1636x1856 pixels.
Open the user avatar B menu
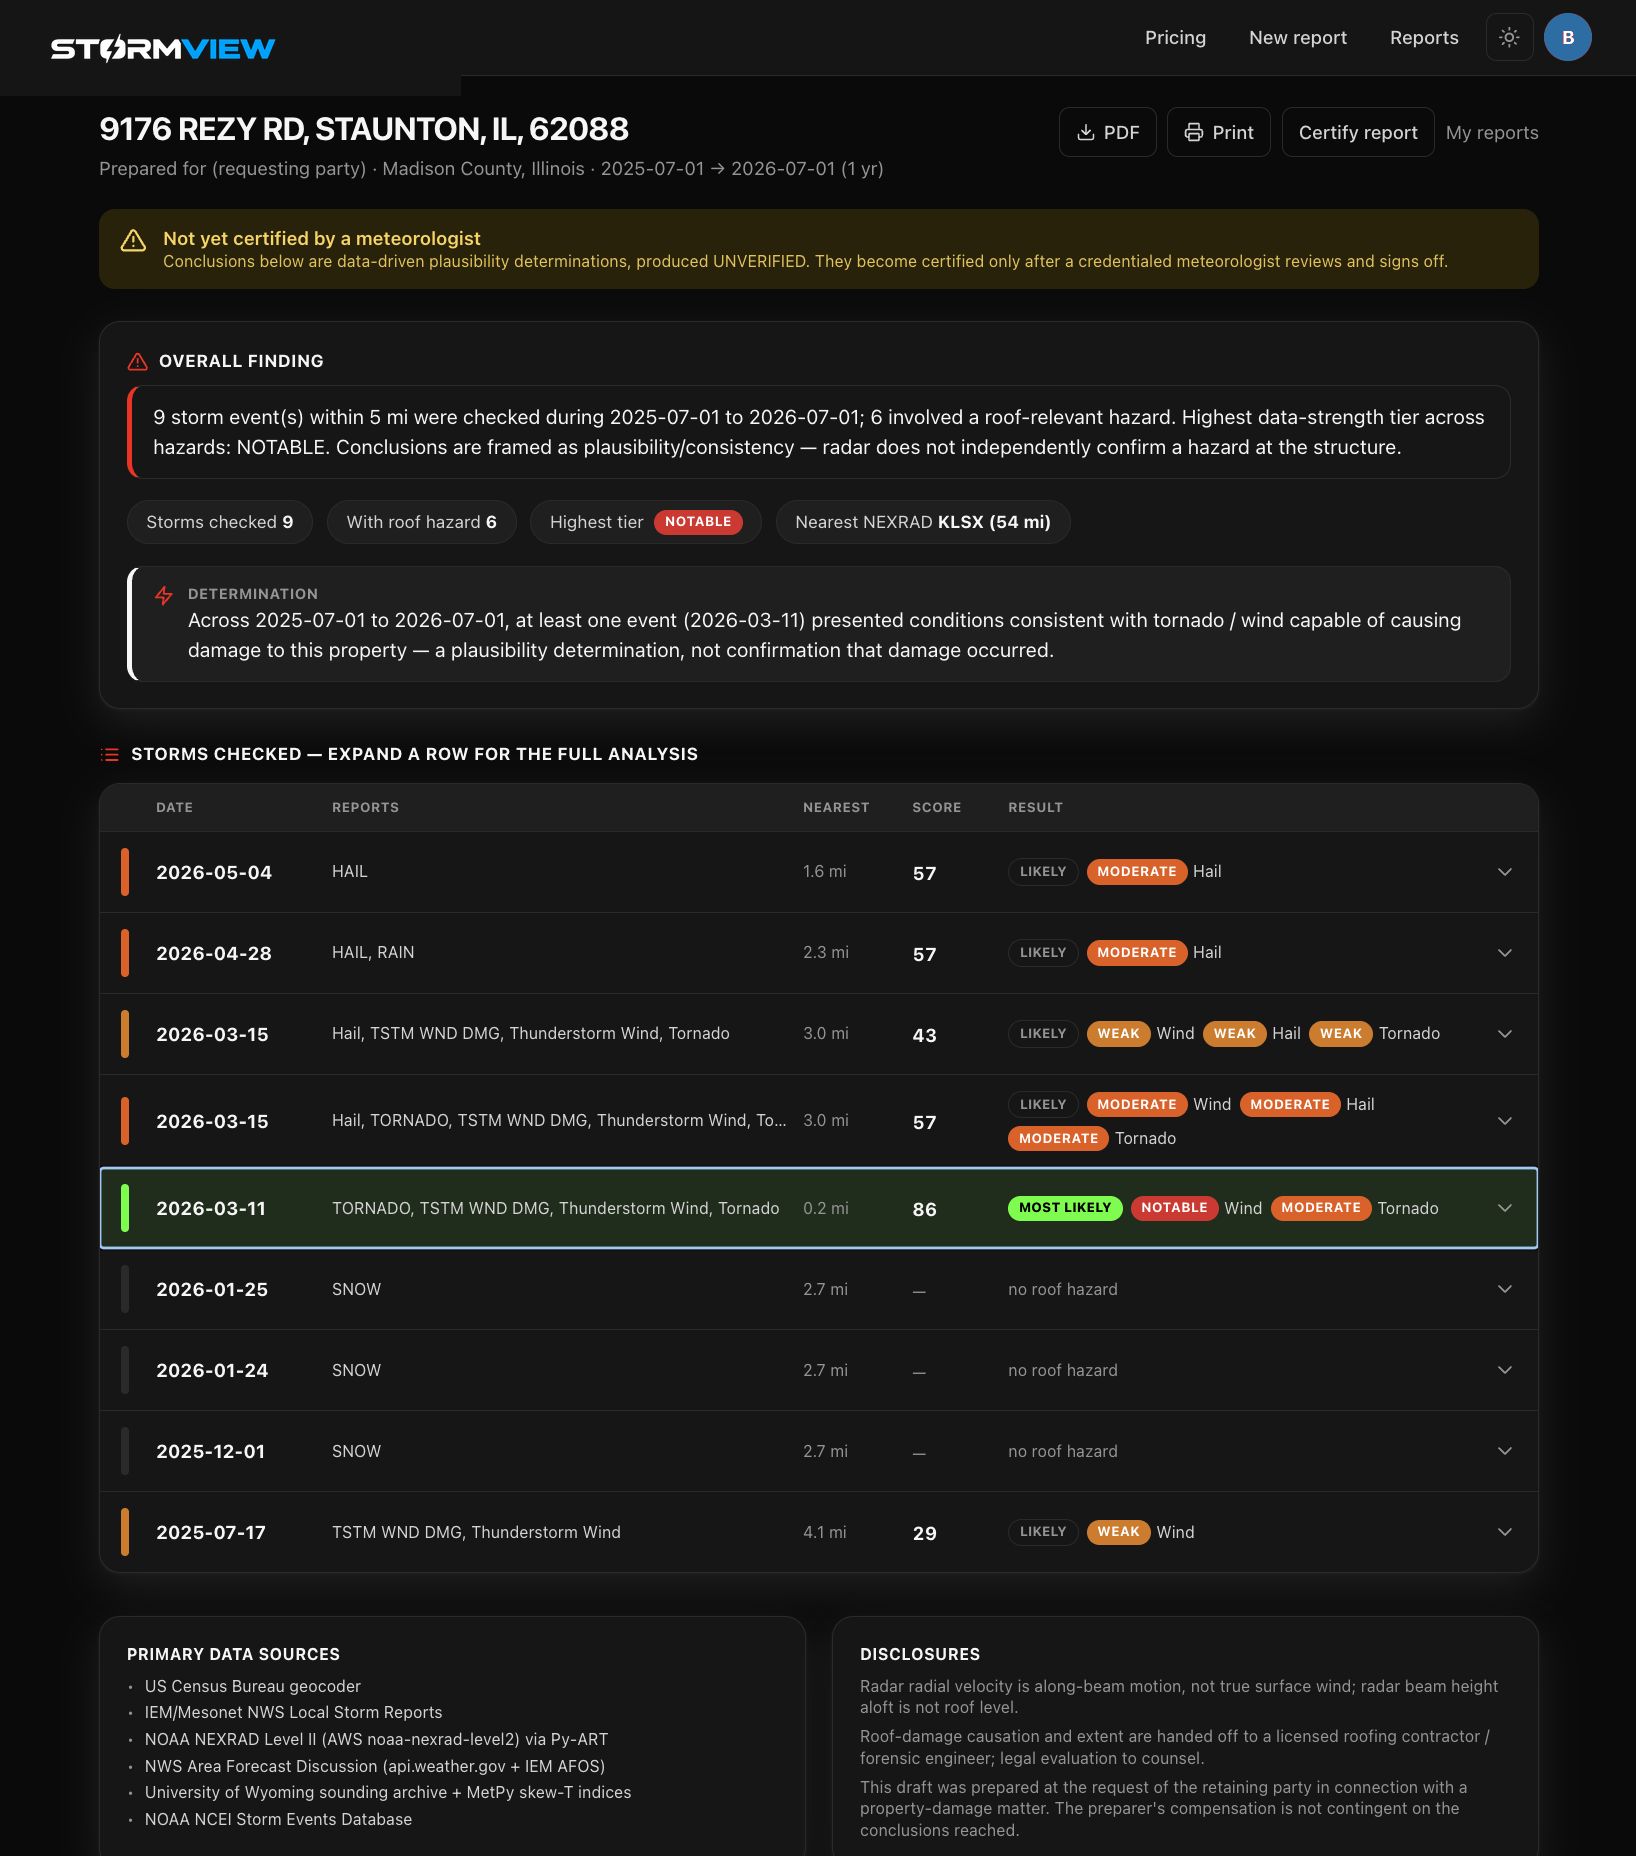point(1568,38)
